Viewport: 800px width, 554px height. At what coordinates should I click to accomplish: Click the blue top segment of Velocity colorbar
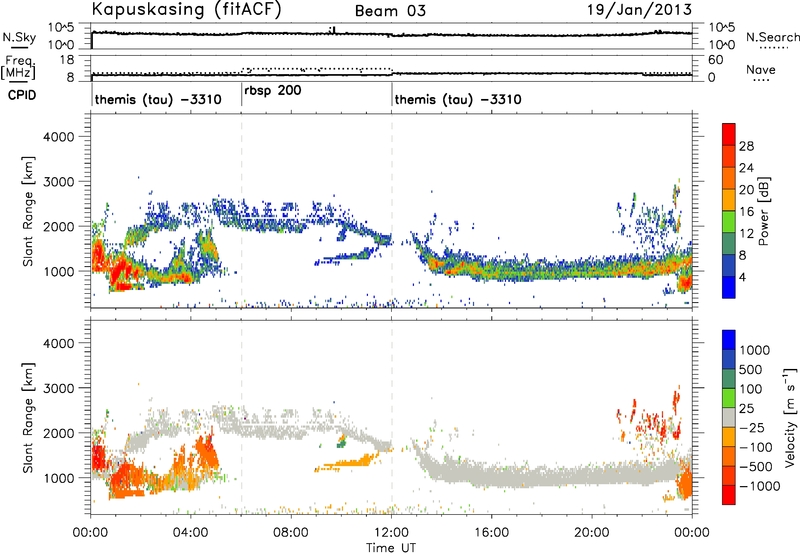(x=729, y=340)
